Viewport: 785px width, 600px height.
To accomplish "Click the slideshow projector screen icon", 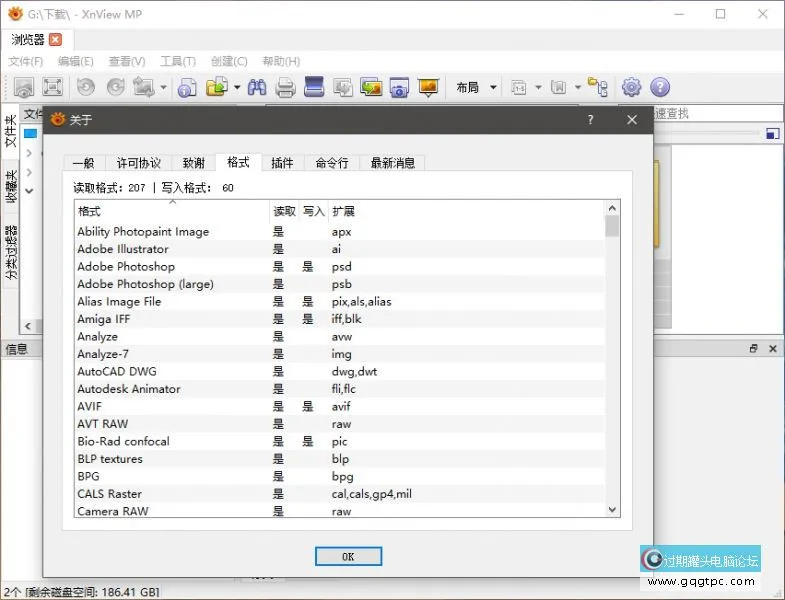I will (429, 87).
